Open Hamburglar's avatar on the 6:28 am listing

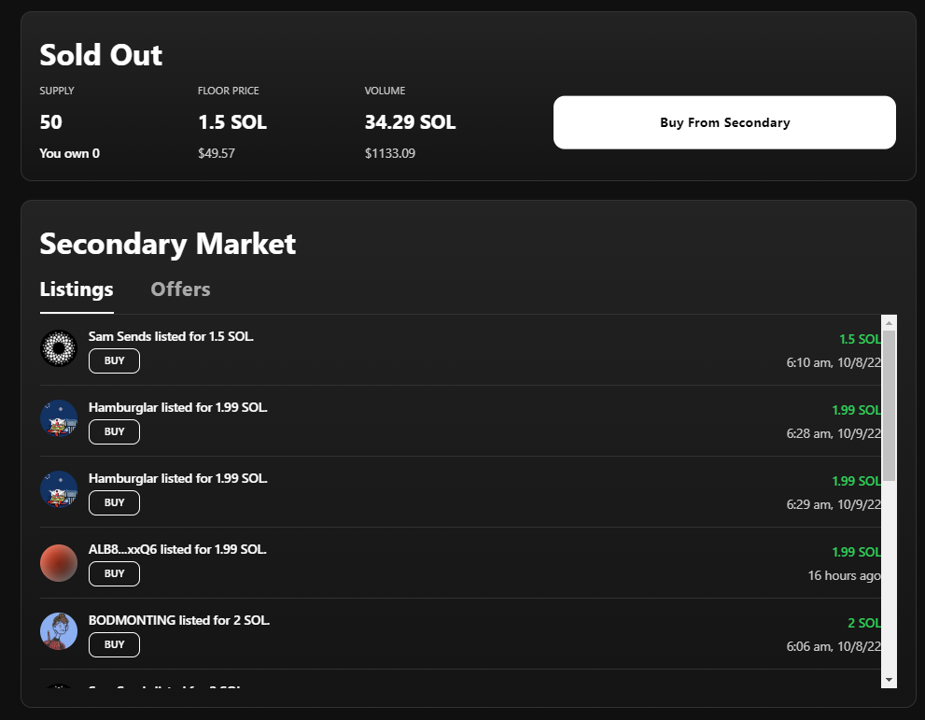pyautogui.click(x=58, y=419)
